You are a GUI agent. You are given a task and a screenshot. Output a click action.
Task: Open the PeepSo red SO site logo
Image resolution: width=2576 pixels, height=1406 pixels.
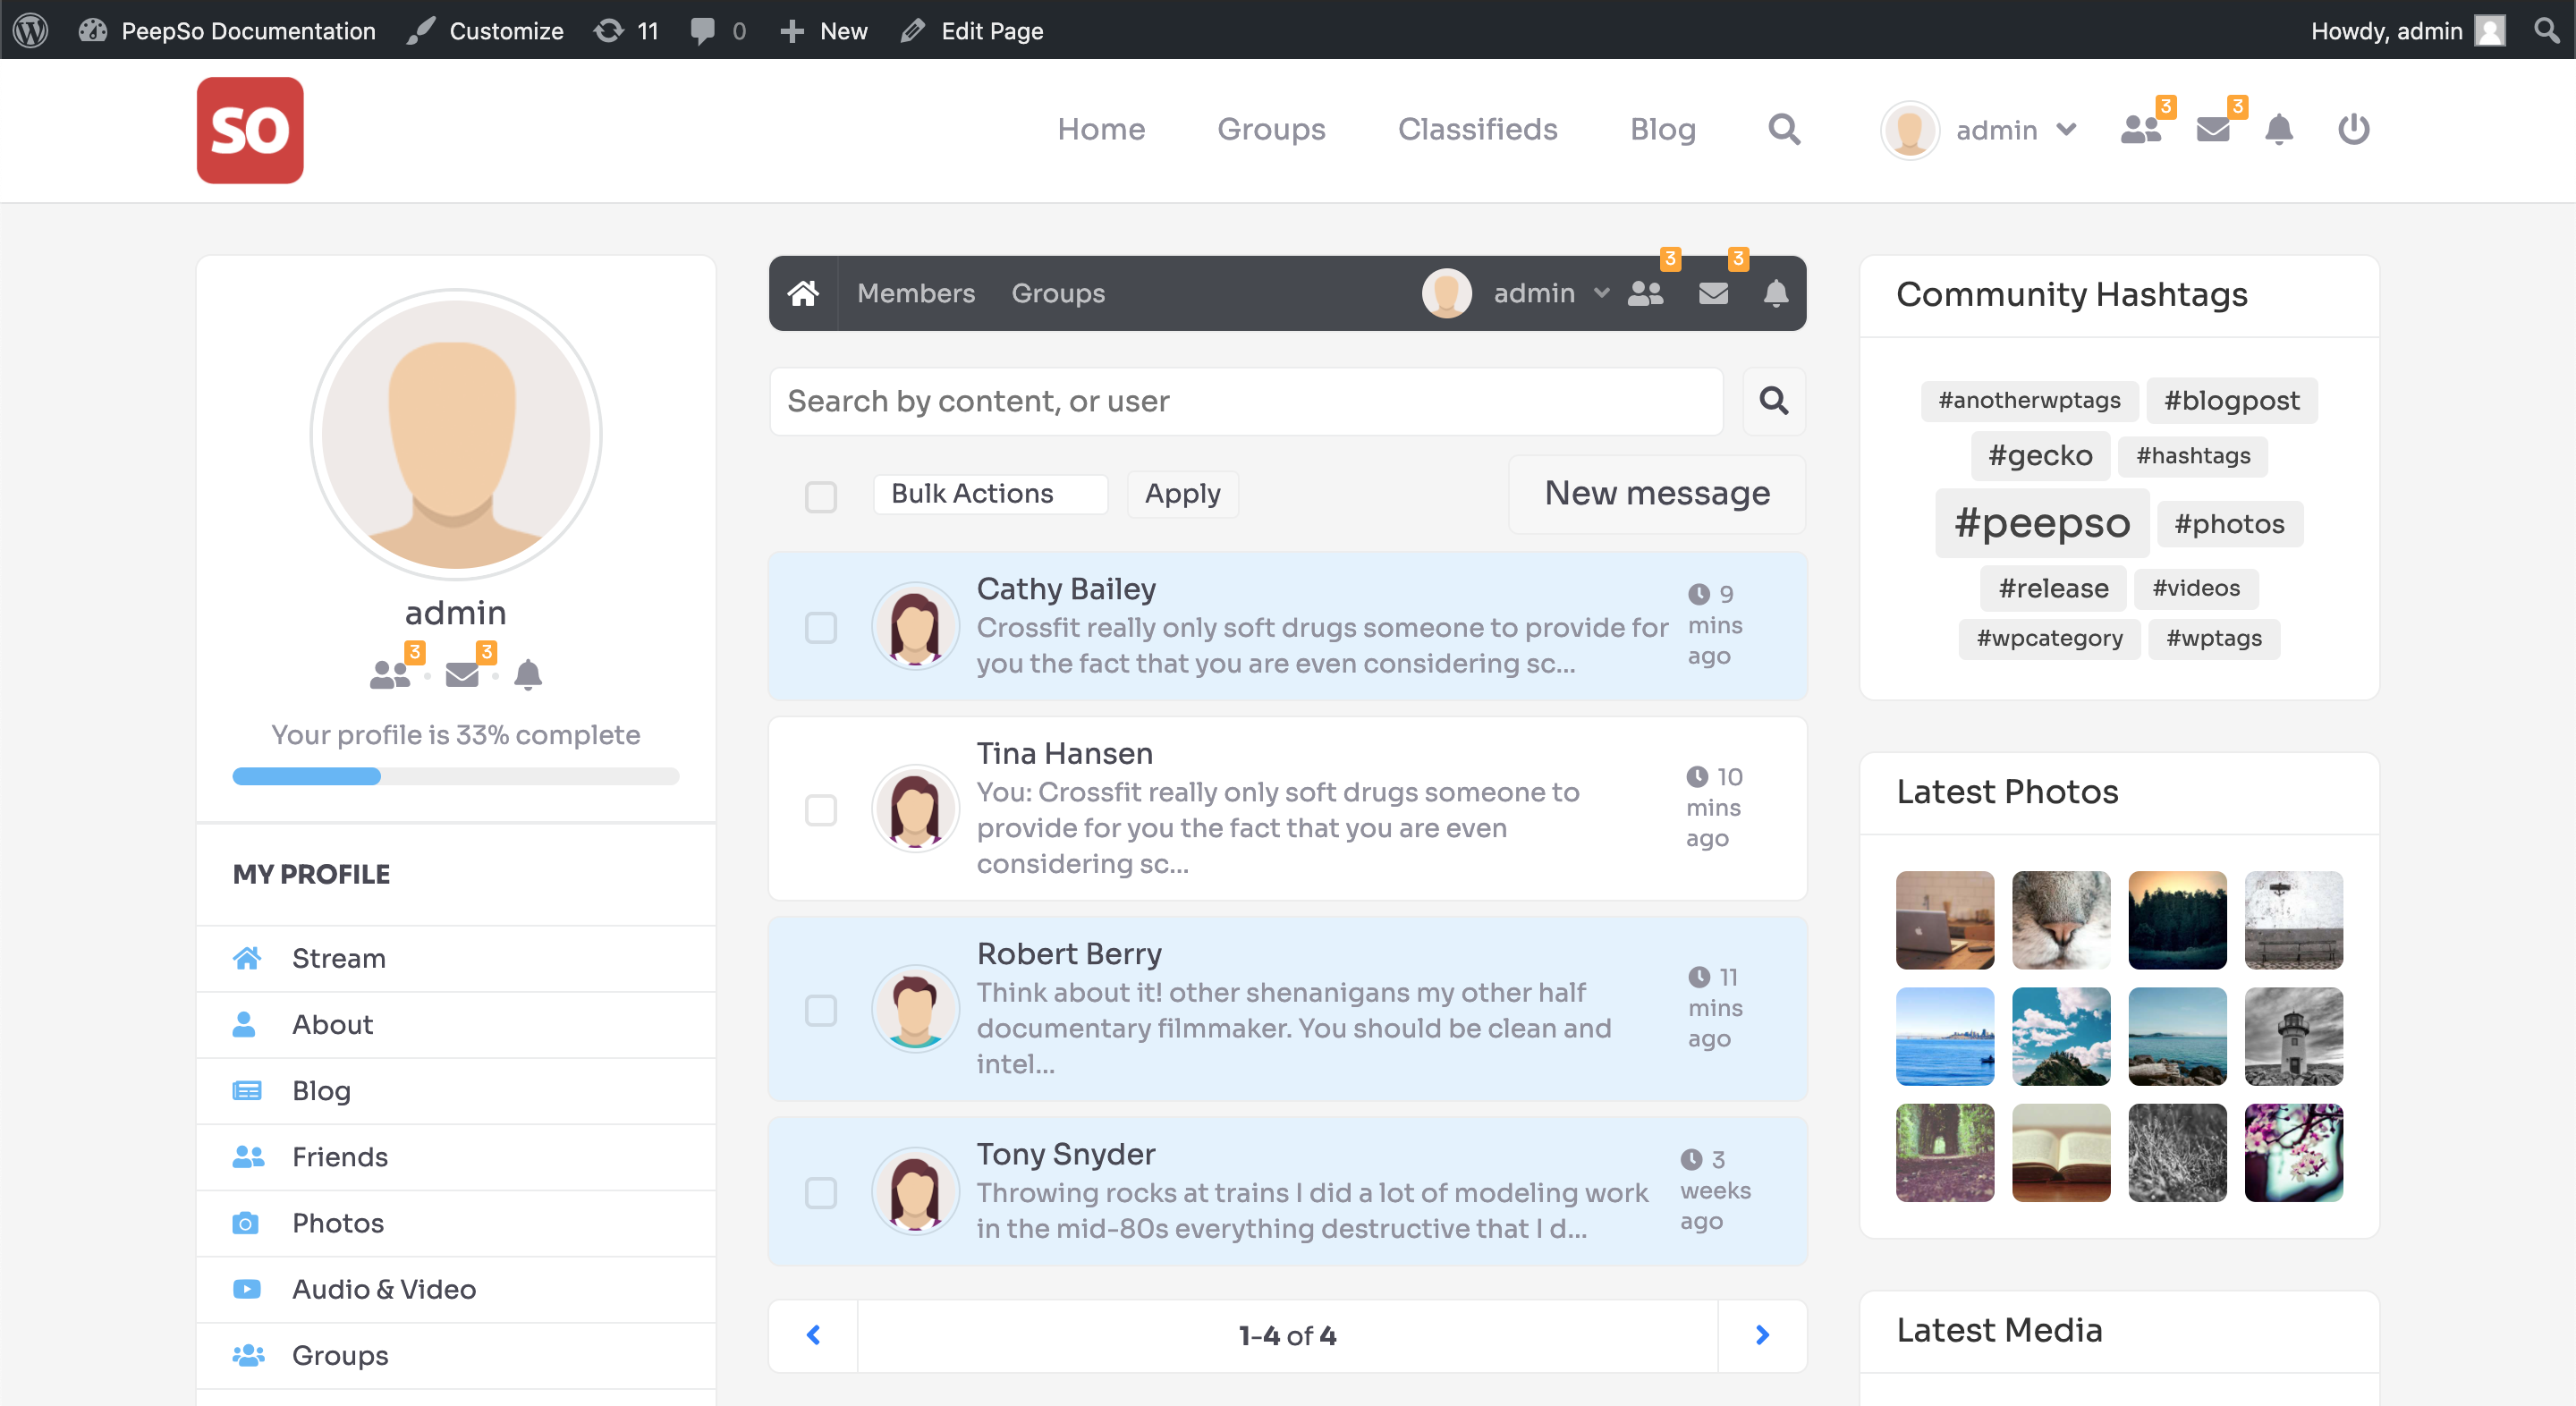point(250,130)
